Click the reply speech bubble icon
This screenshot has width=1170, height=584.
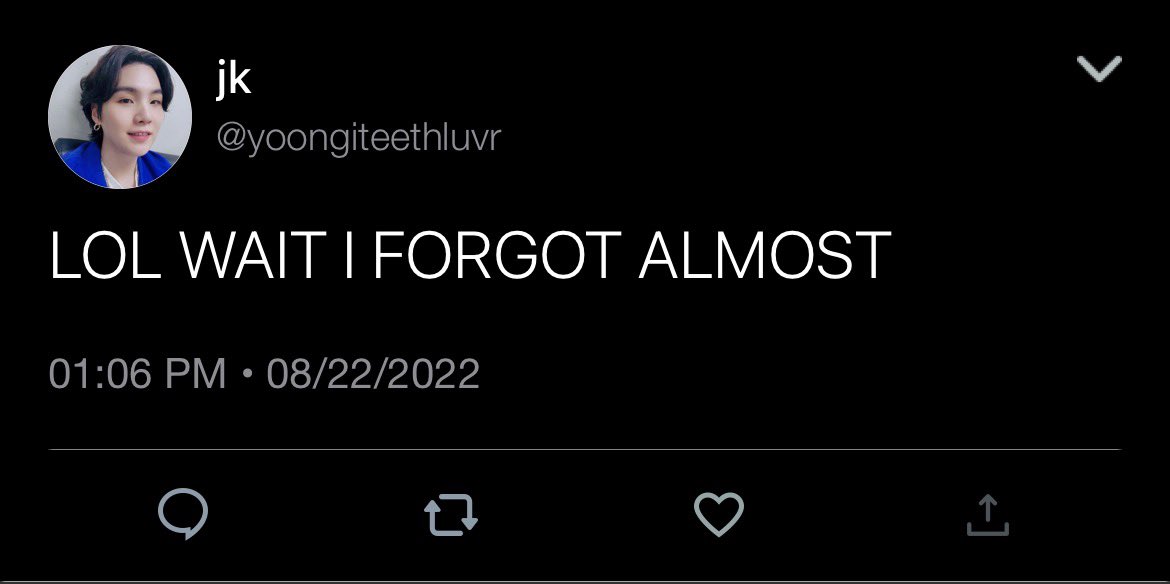(x=183, y=513)
